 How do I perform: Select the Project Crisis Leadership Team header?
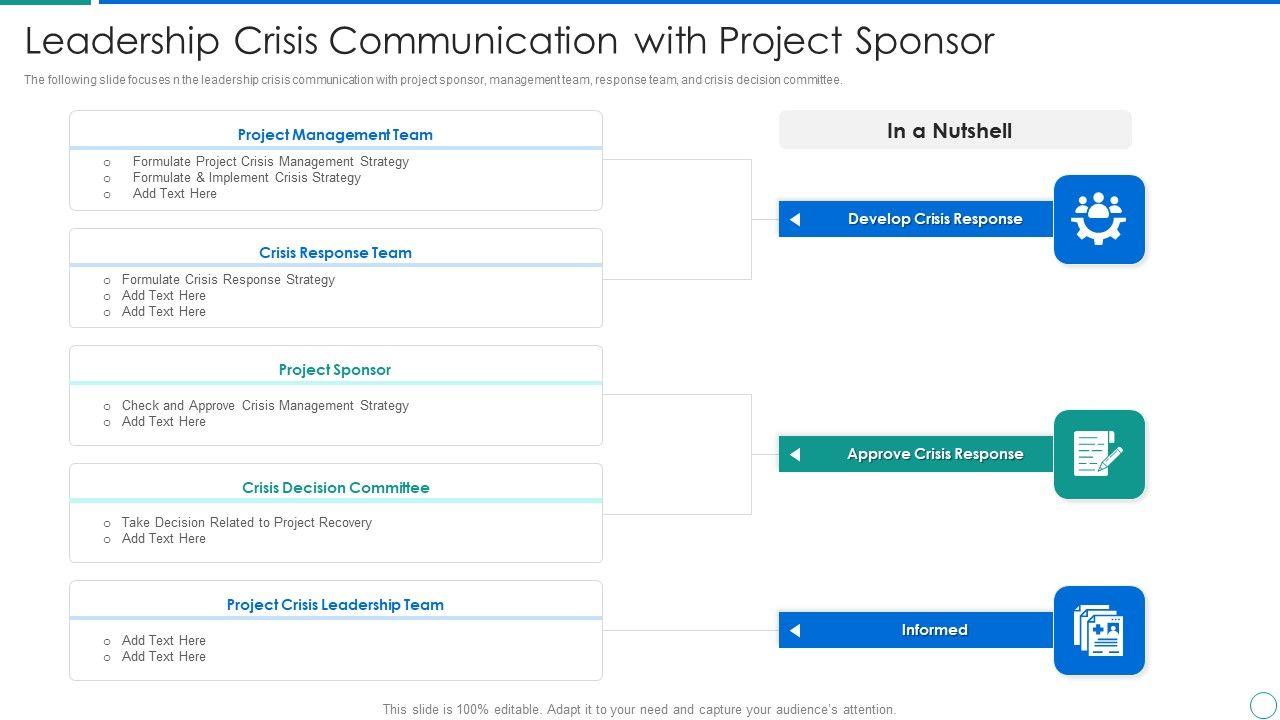(x=335, y=605)
